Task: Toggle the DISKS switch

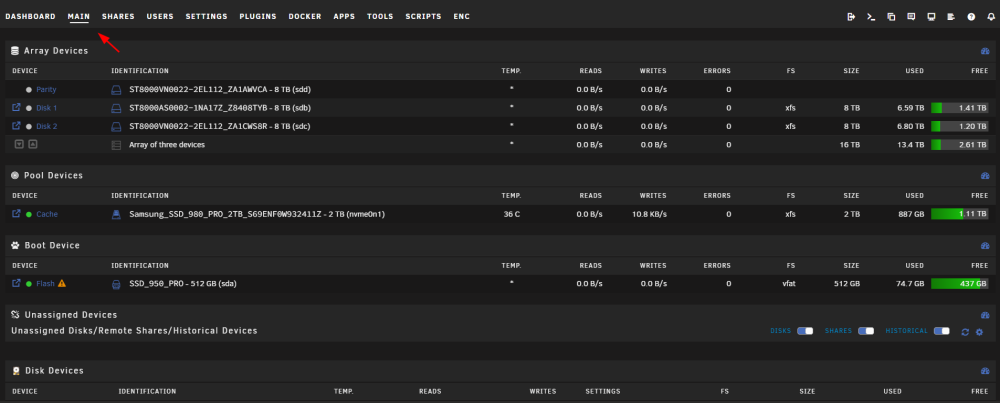Action: pyautogui.click(x=805, y=331)
